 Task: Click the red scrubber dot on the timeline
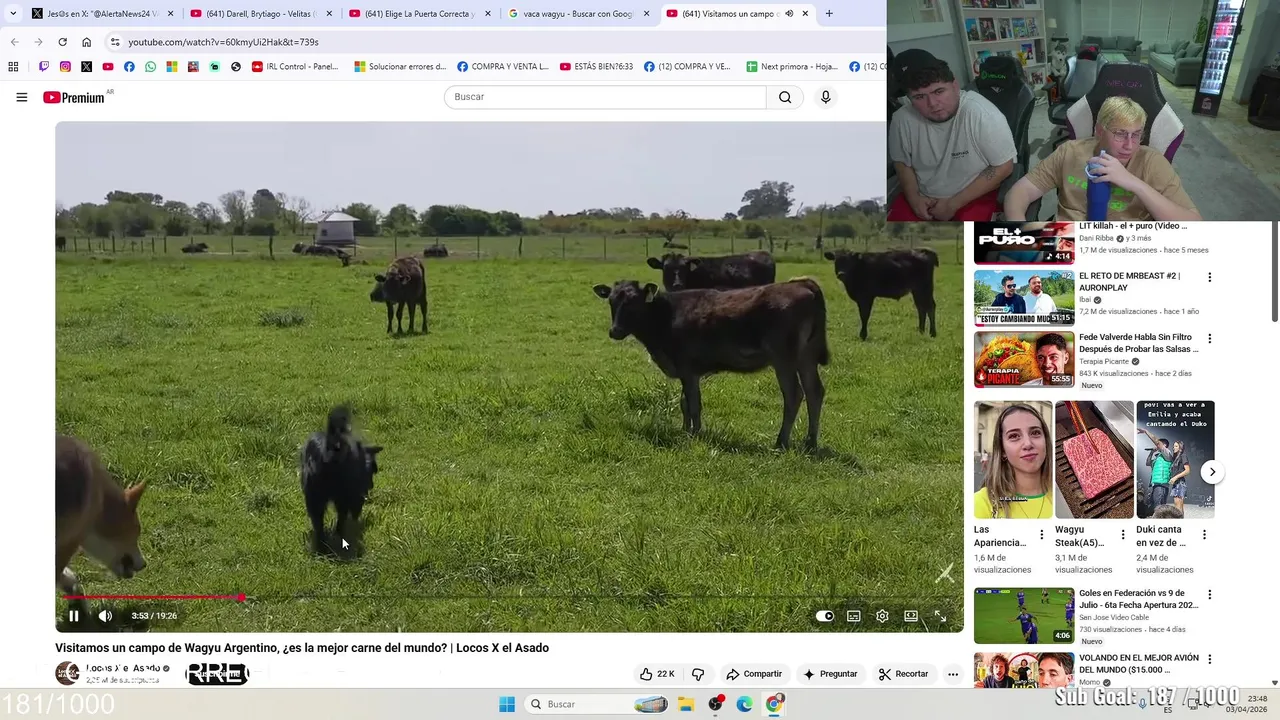[x=242, y=598]
